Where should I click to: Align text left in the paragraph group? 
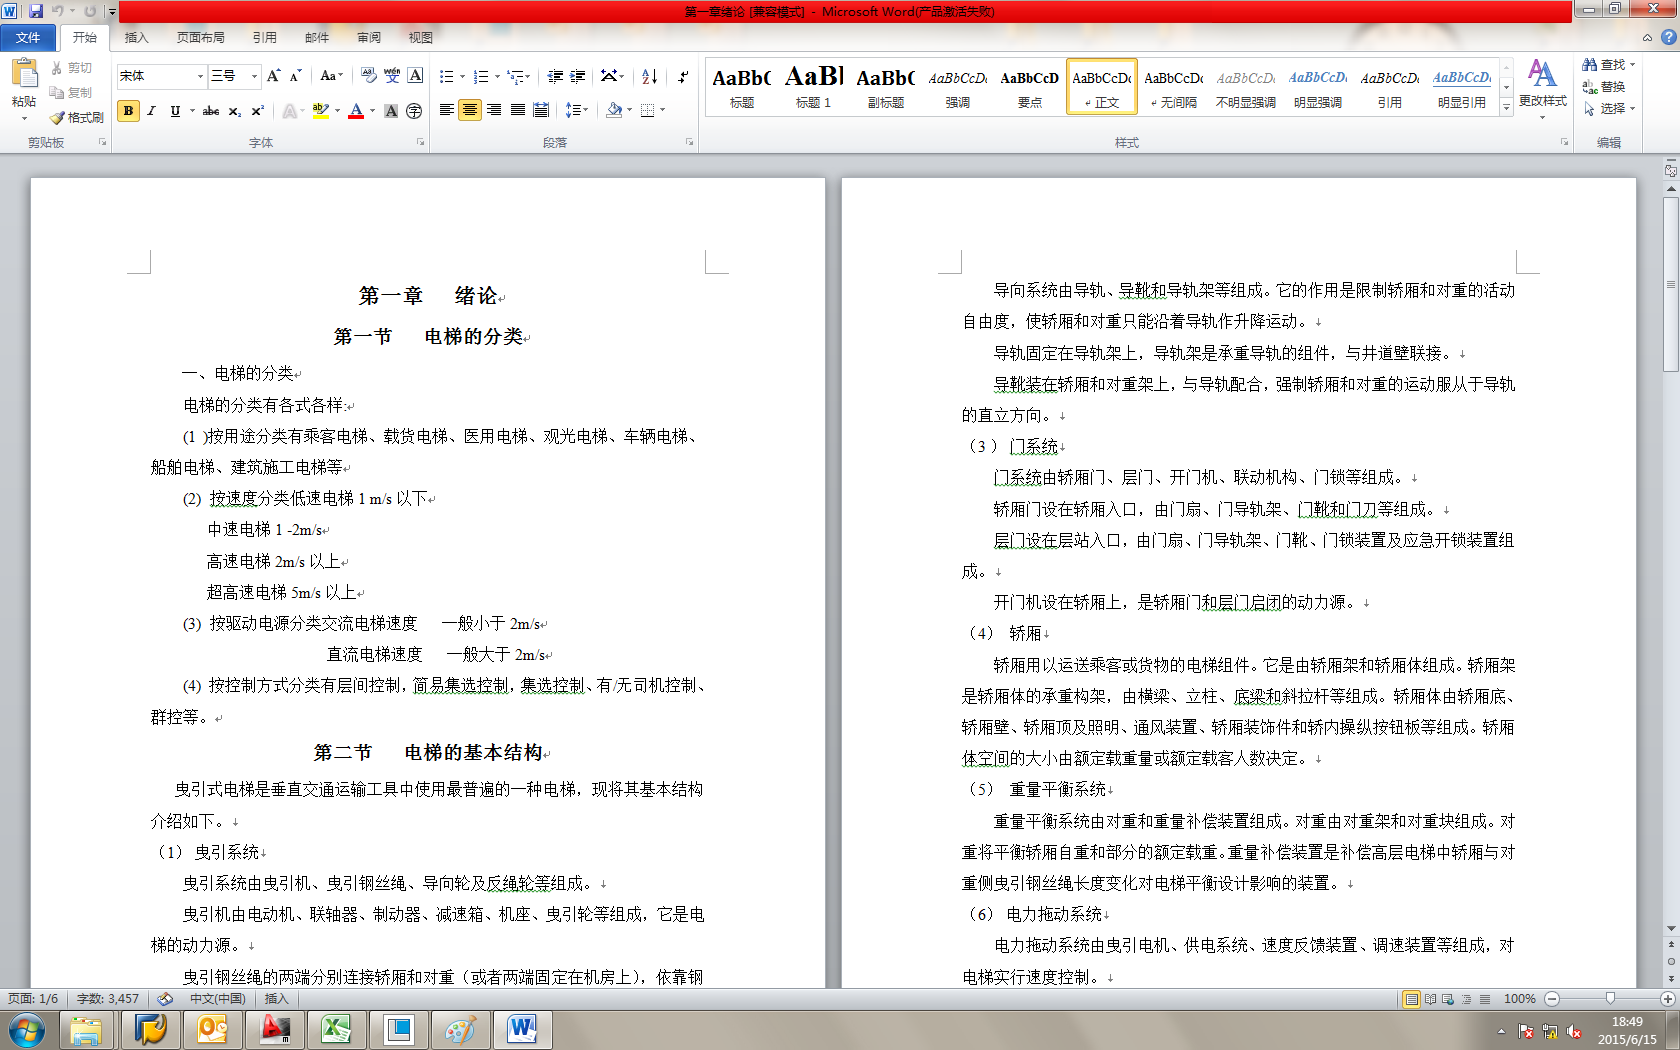[446, 110]
